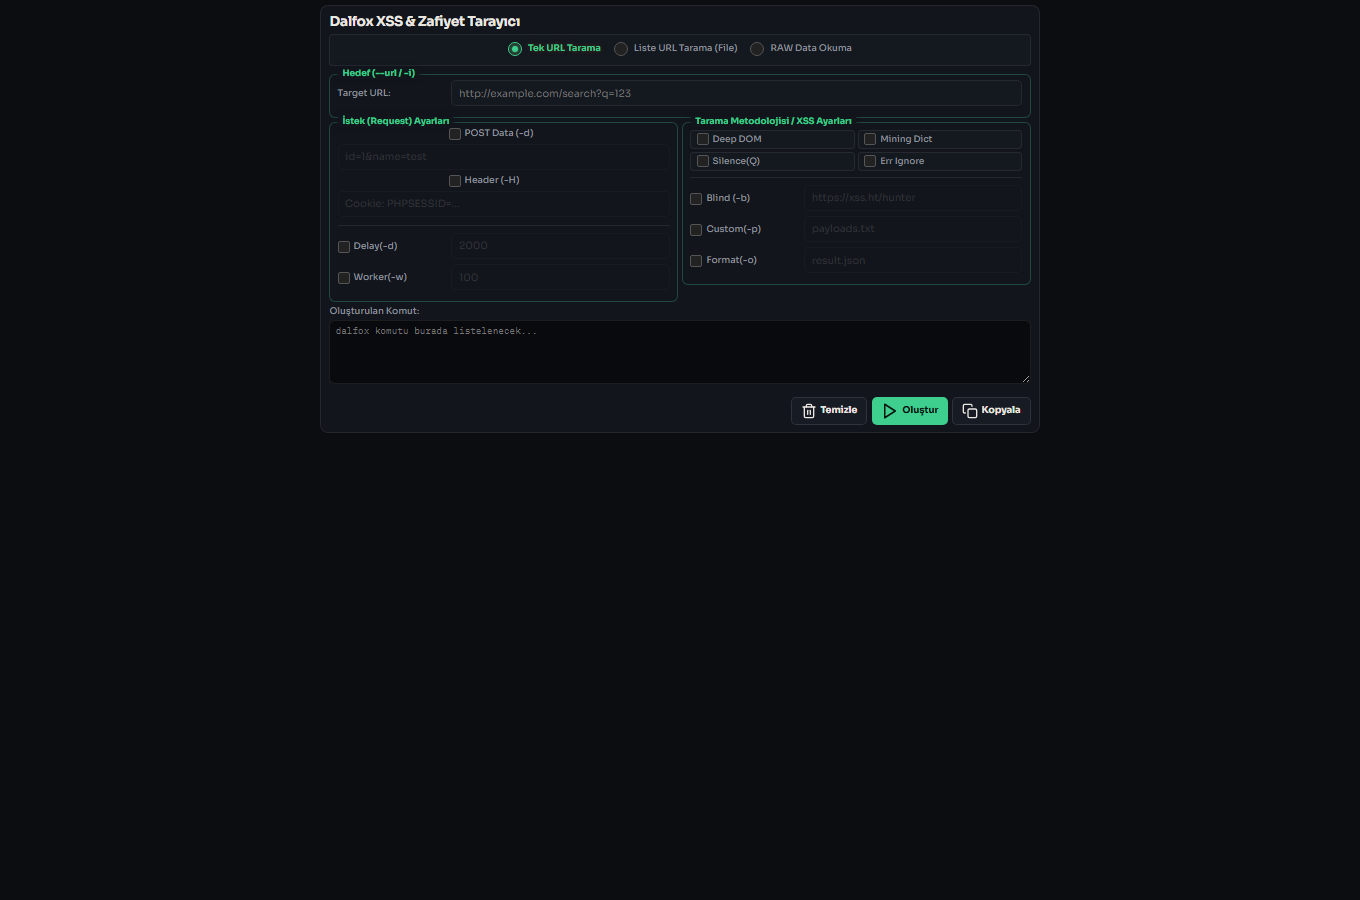The width and height of the screenshot is (1360, 900).
Task: Click the Hedef (--url / -i) heading
Action: coord(379,73)
